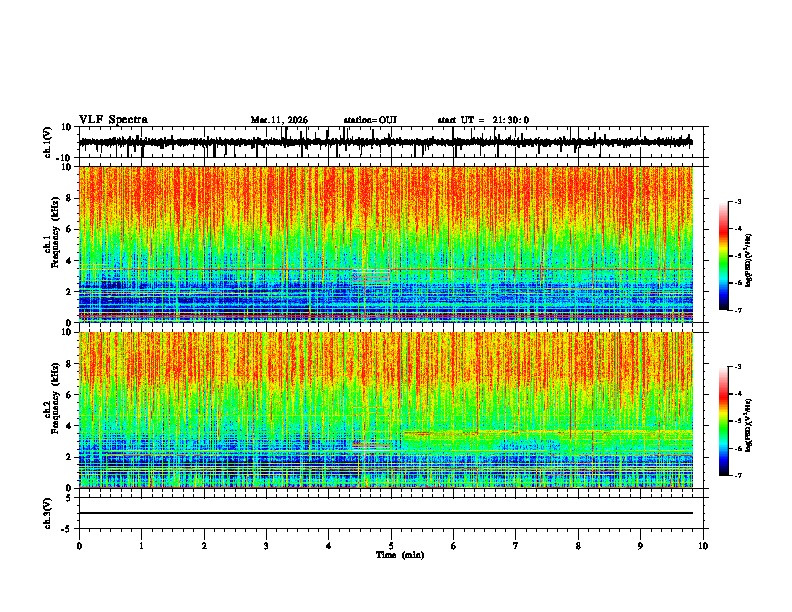Click the ch.2 spectrogram color scale bar
Viewport: 792px width, 612px height.
(x=724, y=421)
